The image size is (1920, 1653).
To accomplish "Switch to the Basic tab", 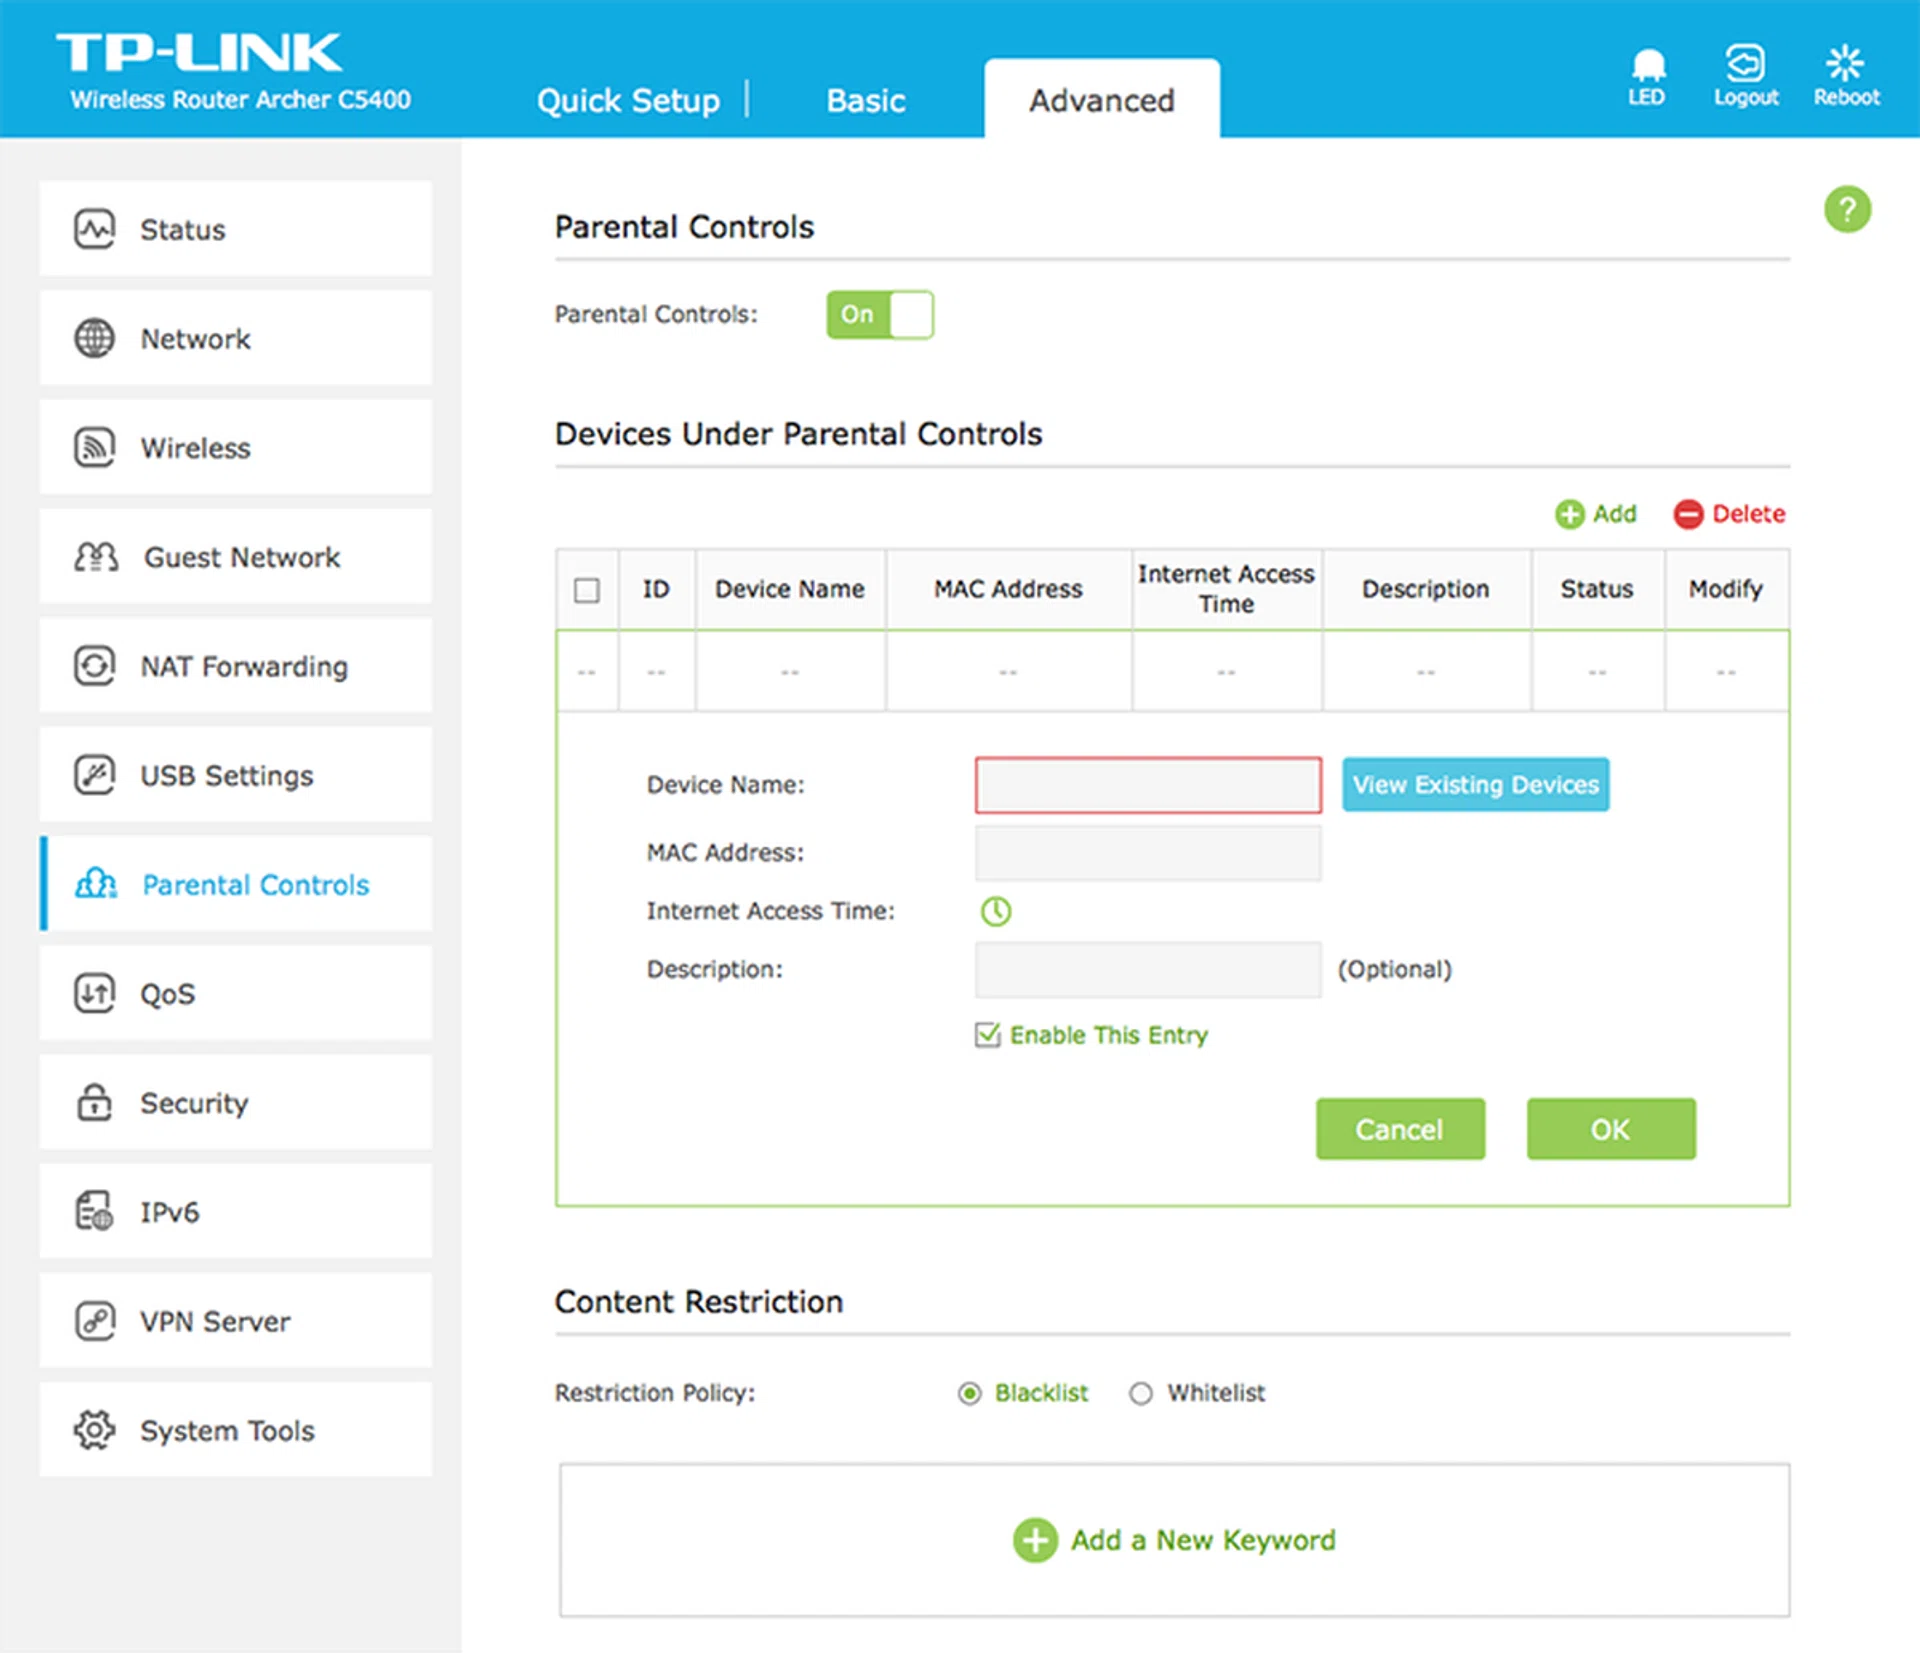I will click(865, 101).
